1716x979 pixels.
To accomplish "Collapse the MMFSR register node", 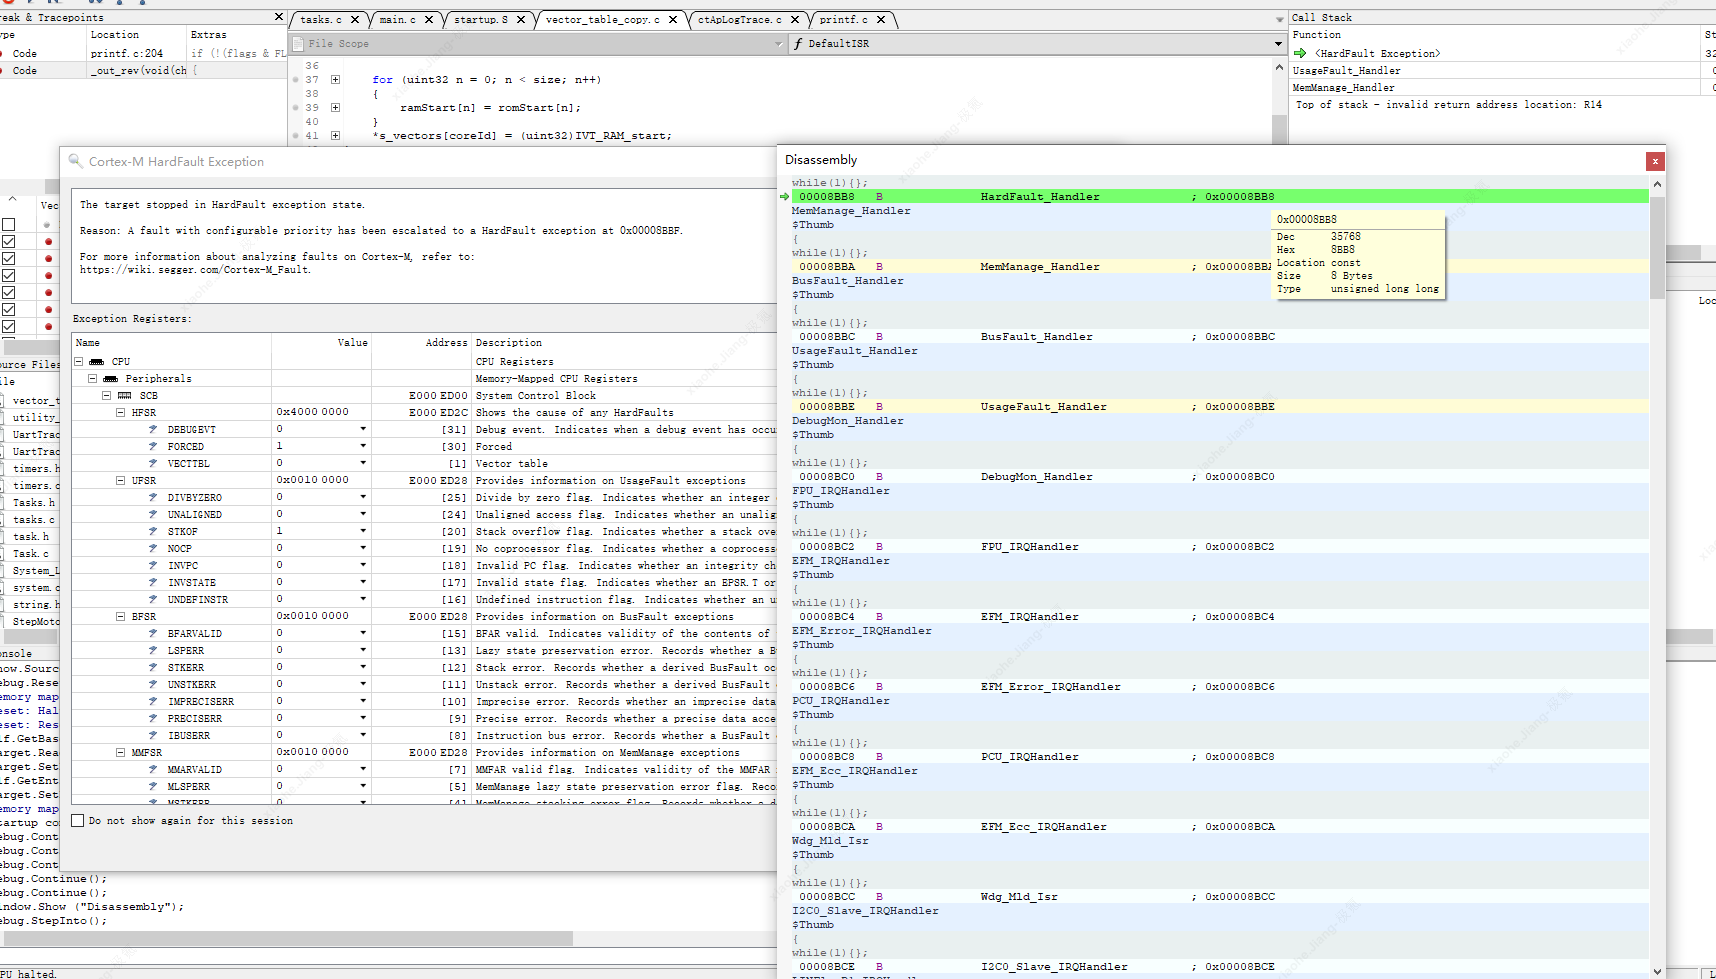I will click(121, 752).
